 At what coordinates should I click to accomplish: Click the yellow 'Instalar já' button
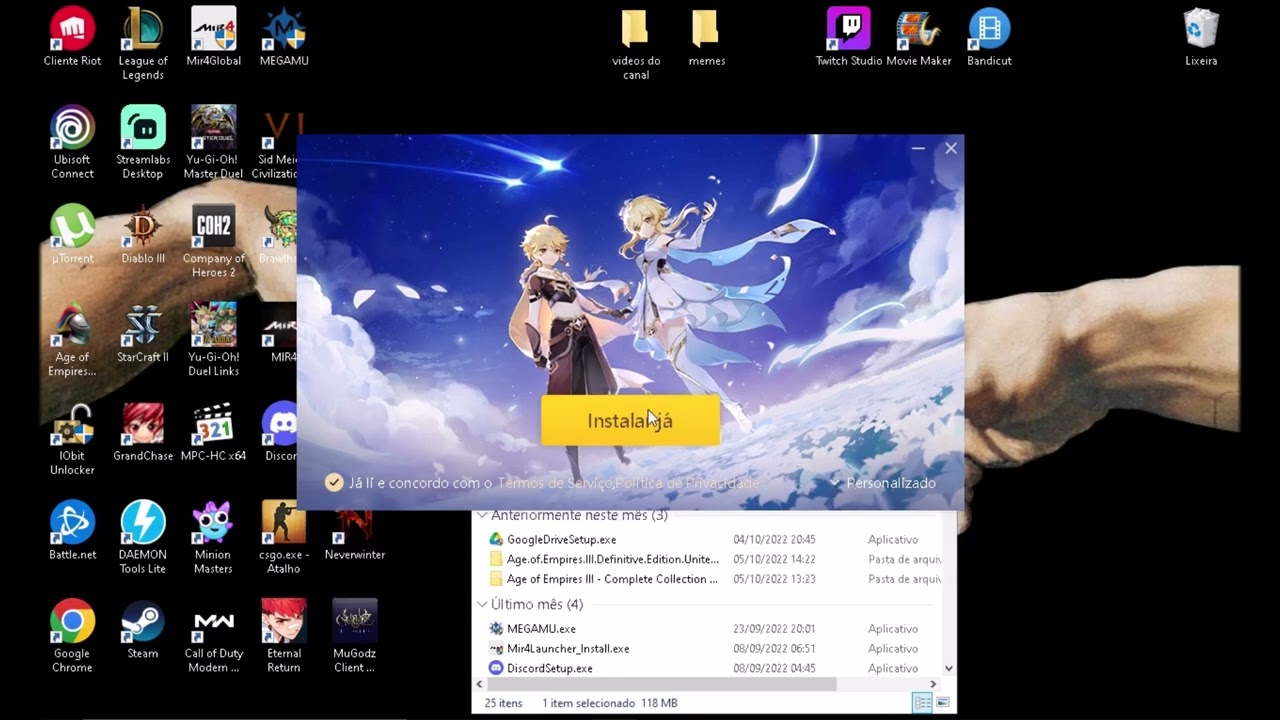tap(630, 421)
